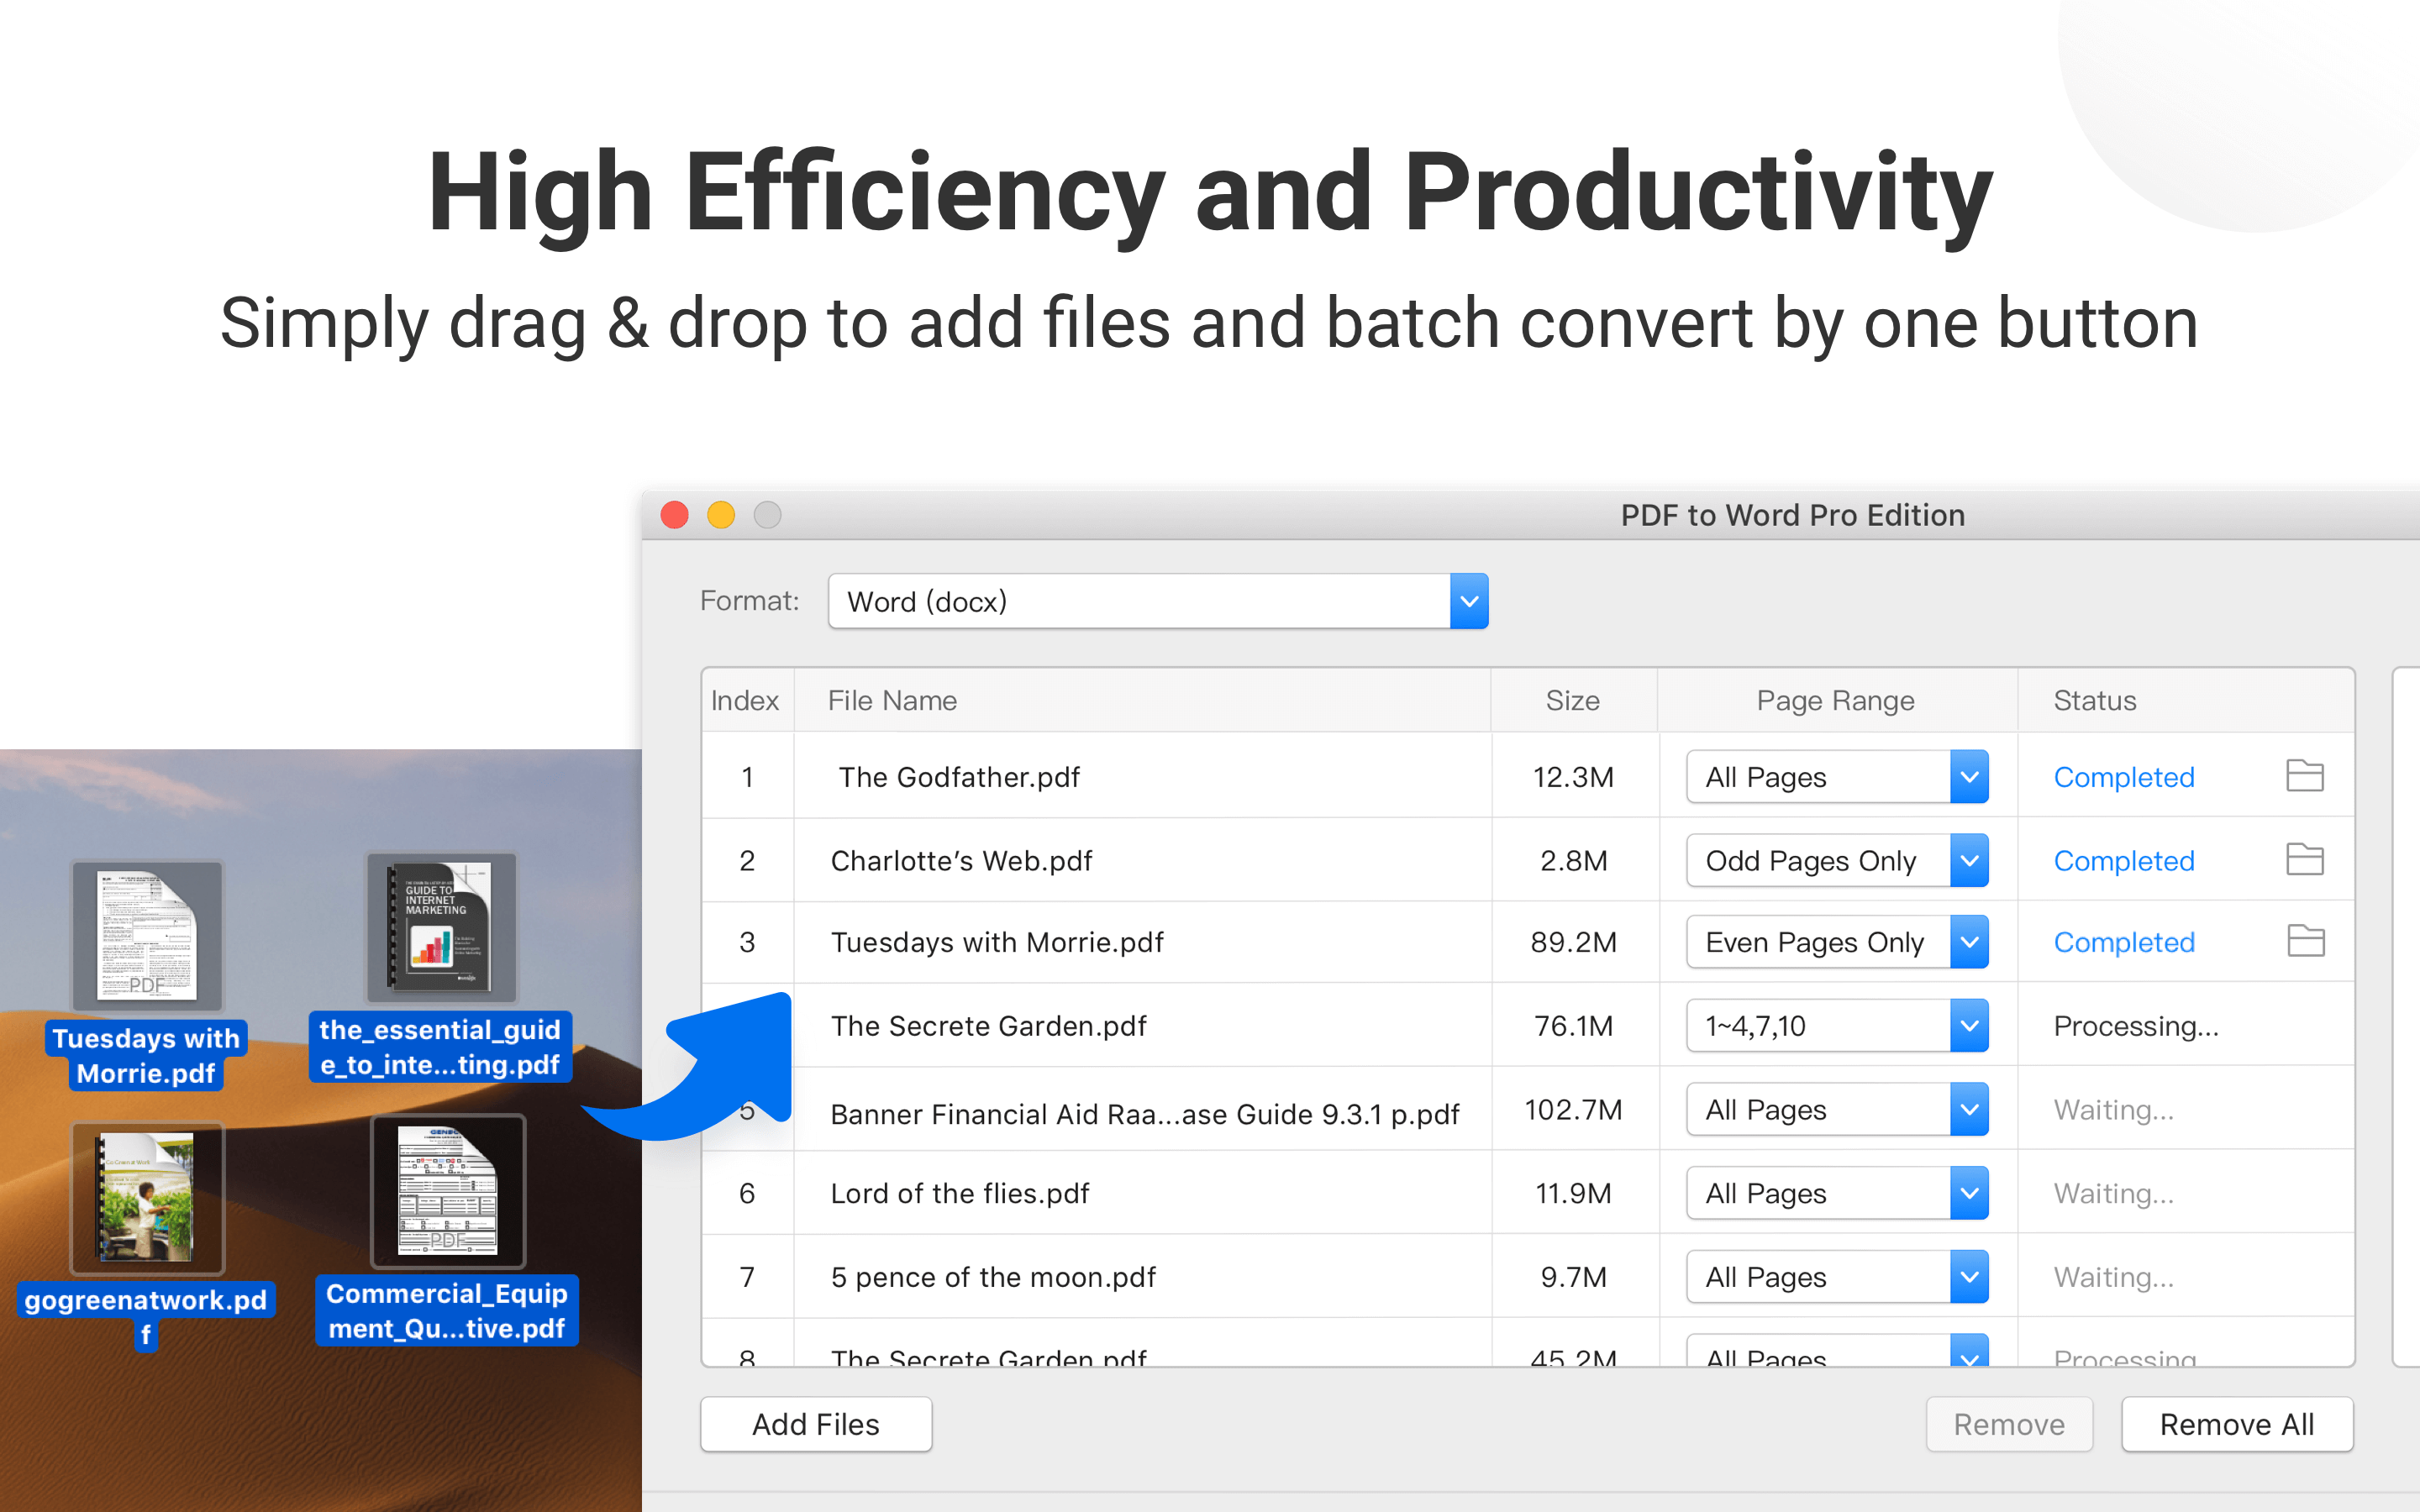
Task: Select Commercial_Equipment PDF desktop icon
Action: 447,1191
